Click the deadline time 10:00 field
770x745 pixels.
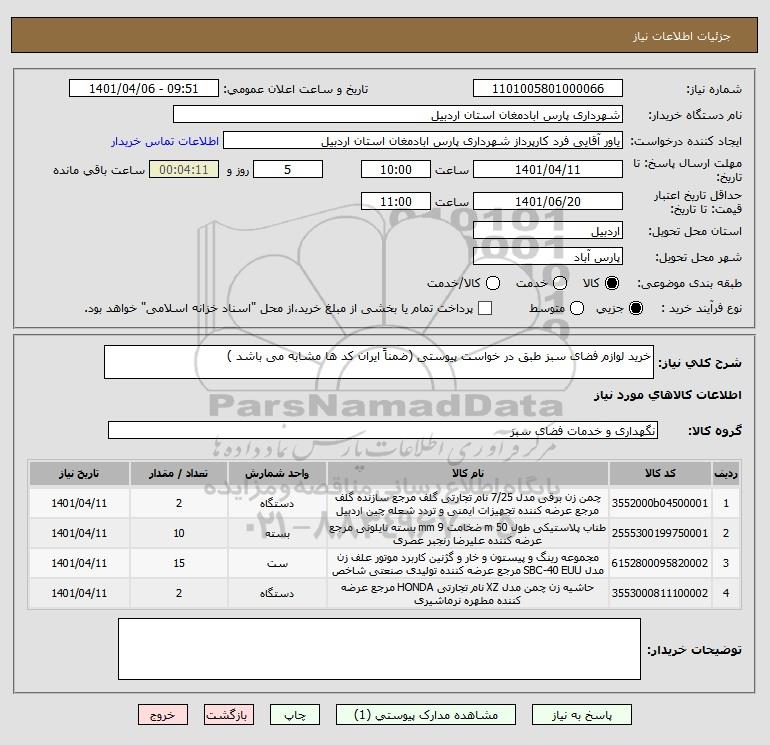point(396,169)
